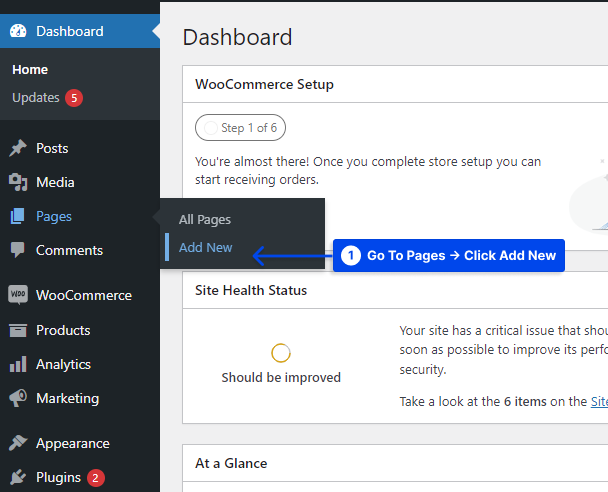Go to Home under Dashboard
The height and width of the screenshot is (492, 608).
click(30, 70)
